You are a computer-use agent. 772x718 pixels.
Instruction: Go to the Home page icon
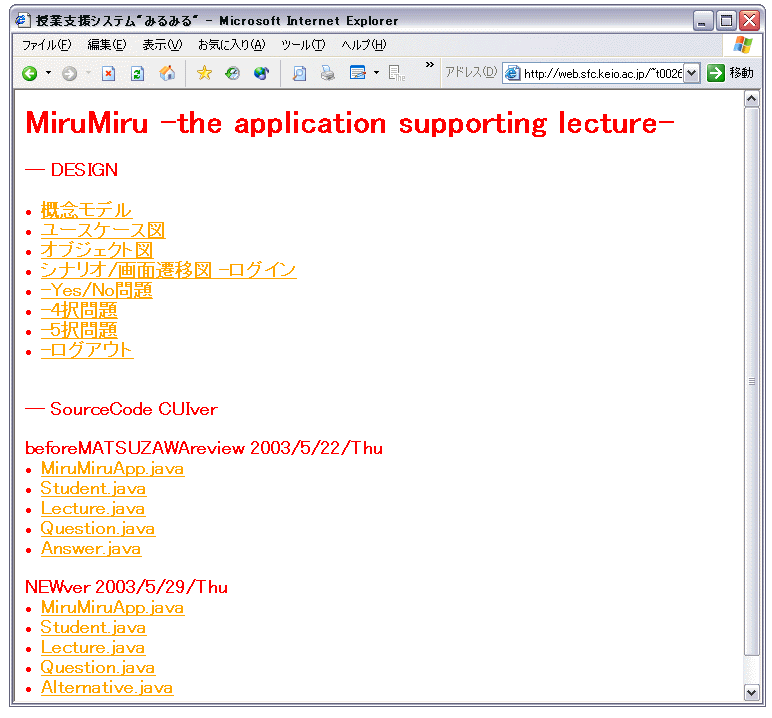pyautogui.click(x=167, y=73)
